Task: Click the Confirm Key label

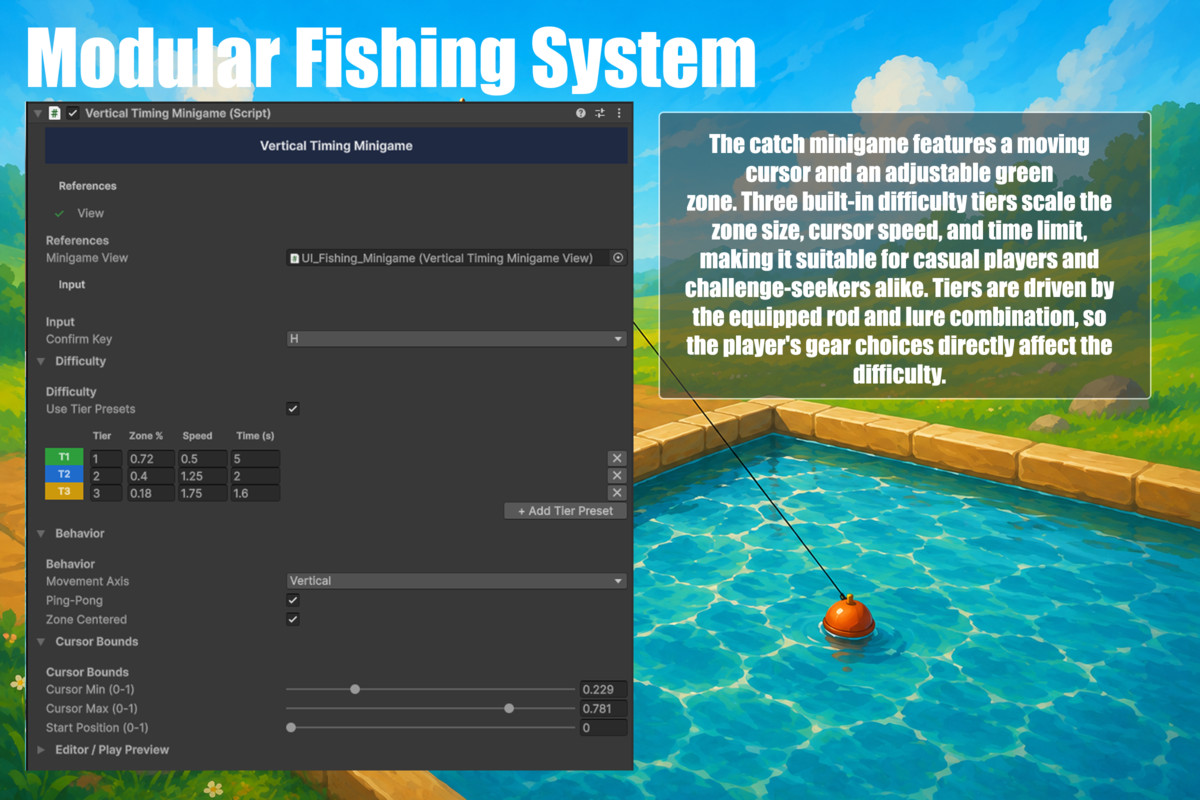Action: 79,340
